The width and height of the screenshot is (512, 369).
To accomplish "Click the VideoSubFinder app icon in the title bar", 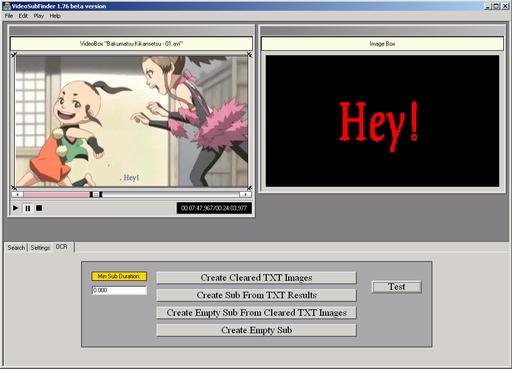I will (x=6, y=6).
